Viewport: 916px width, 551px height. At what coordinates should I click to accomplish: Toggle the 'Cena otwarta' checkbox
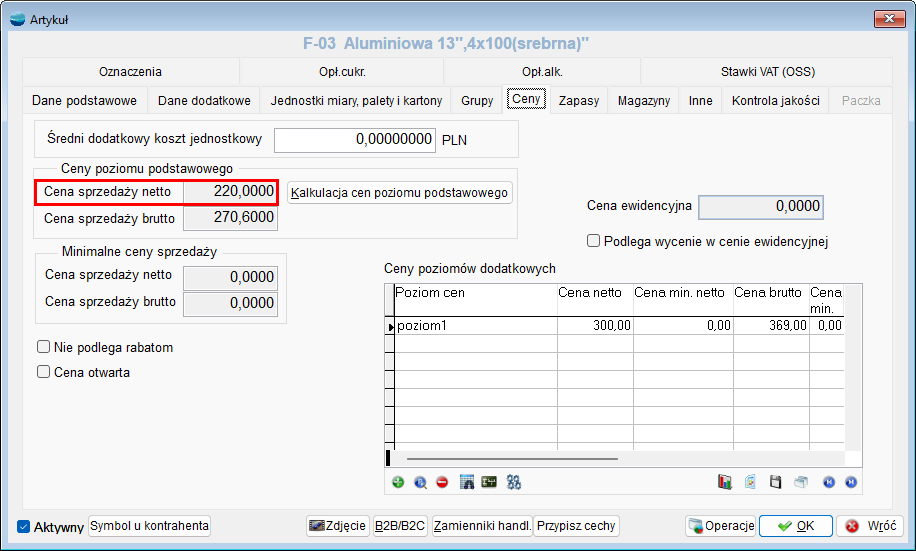(x=44, y=372)
